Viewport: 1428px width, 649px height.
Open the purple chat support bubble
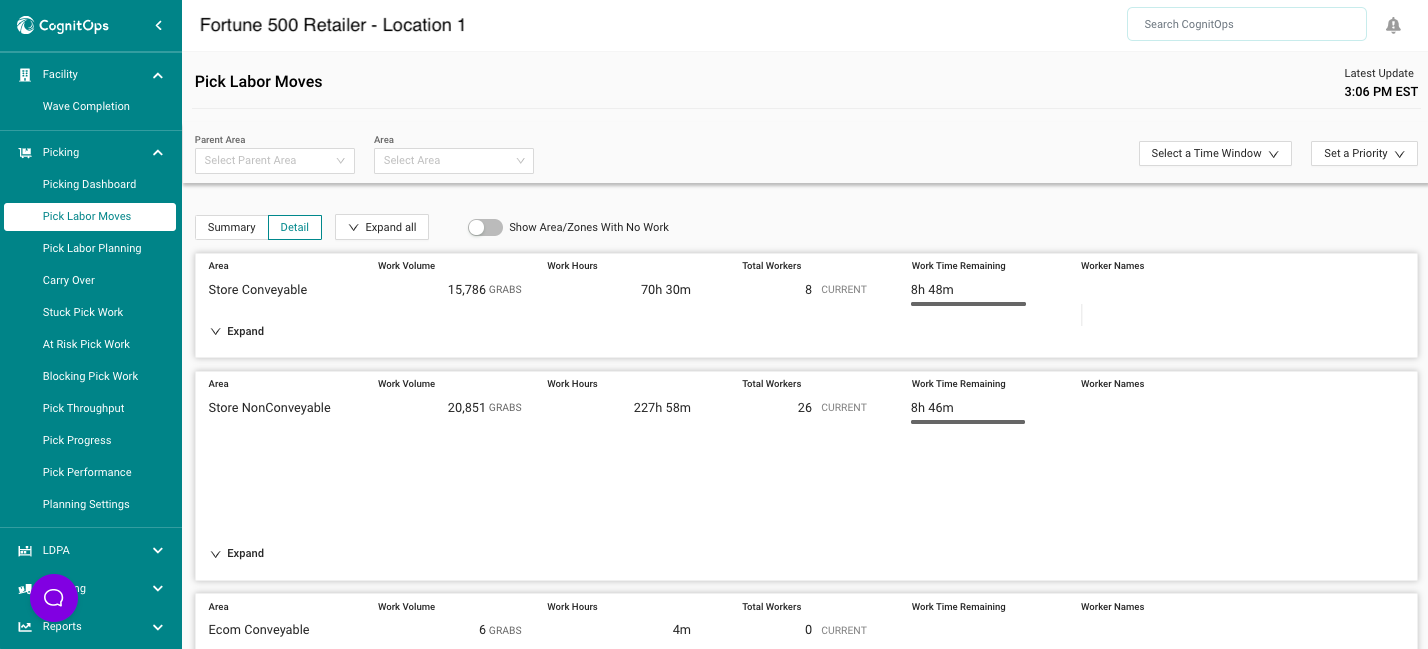tap(54, 598)
